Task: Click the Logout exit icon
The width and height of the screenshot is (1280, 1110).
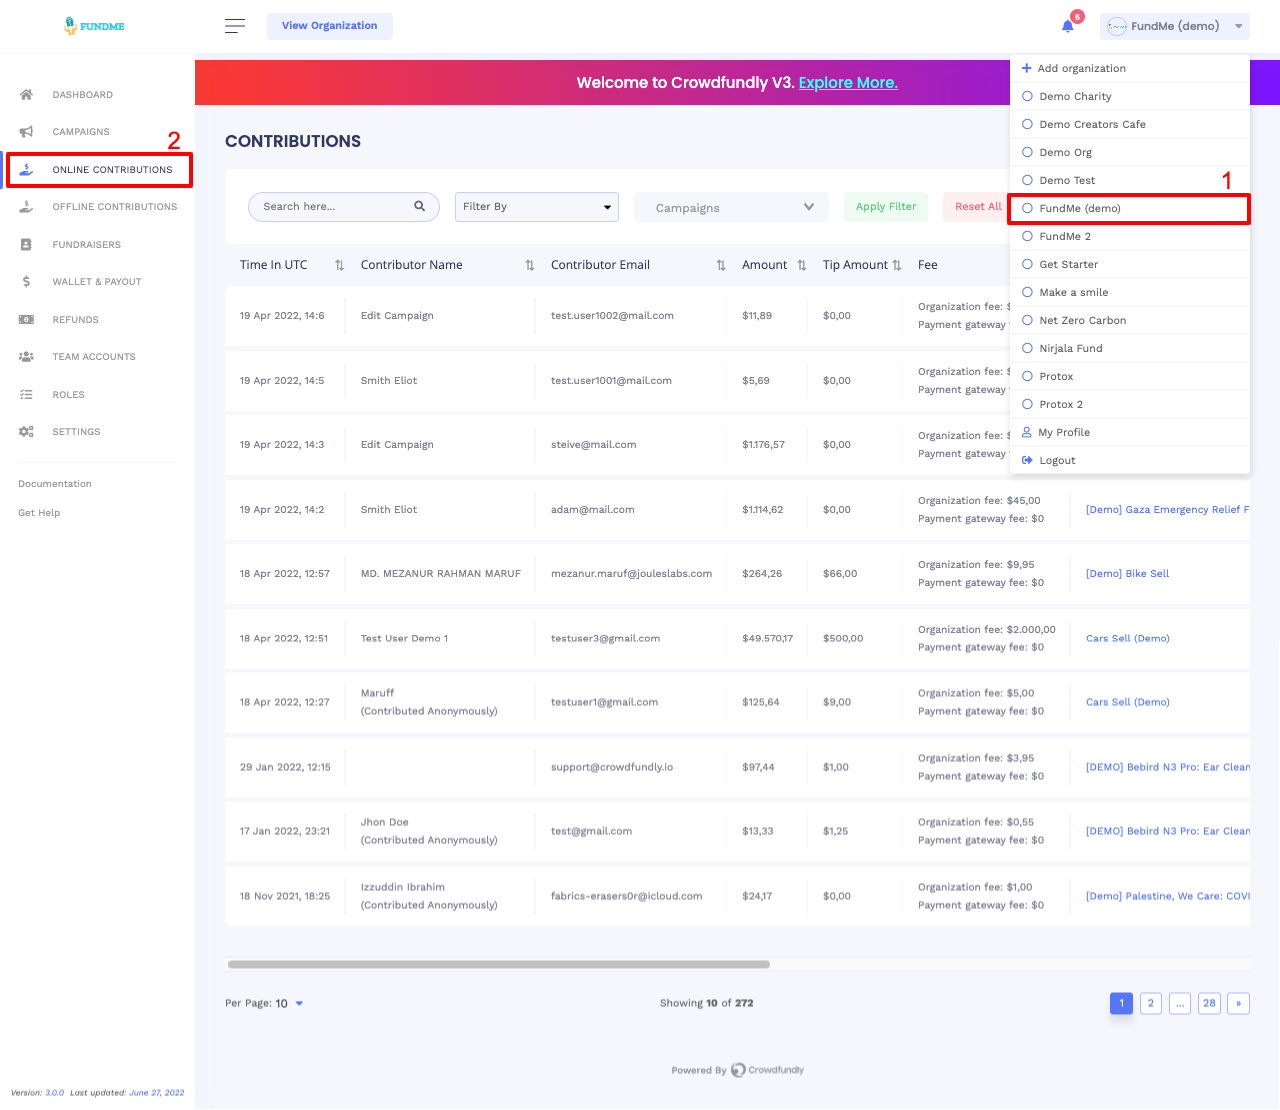Action: click(x=1027, y=460)
